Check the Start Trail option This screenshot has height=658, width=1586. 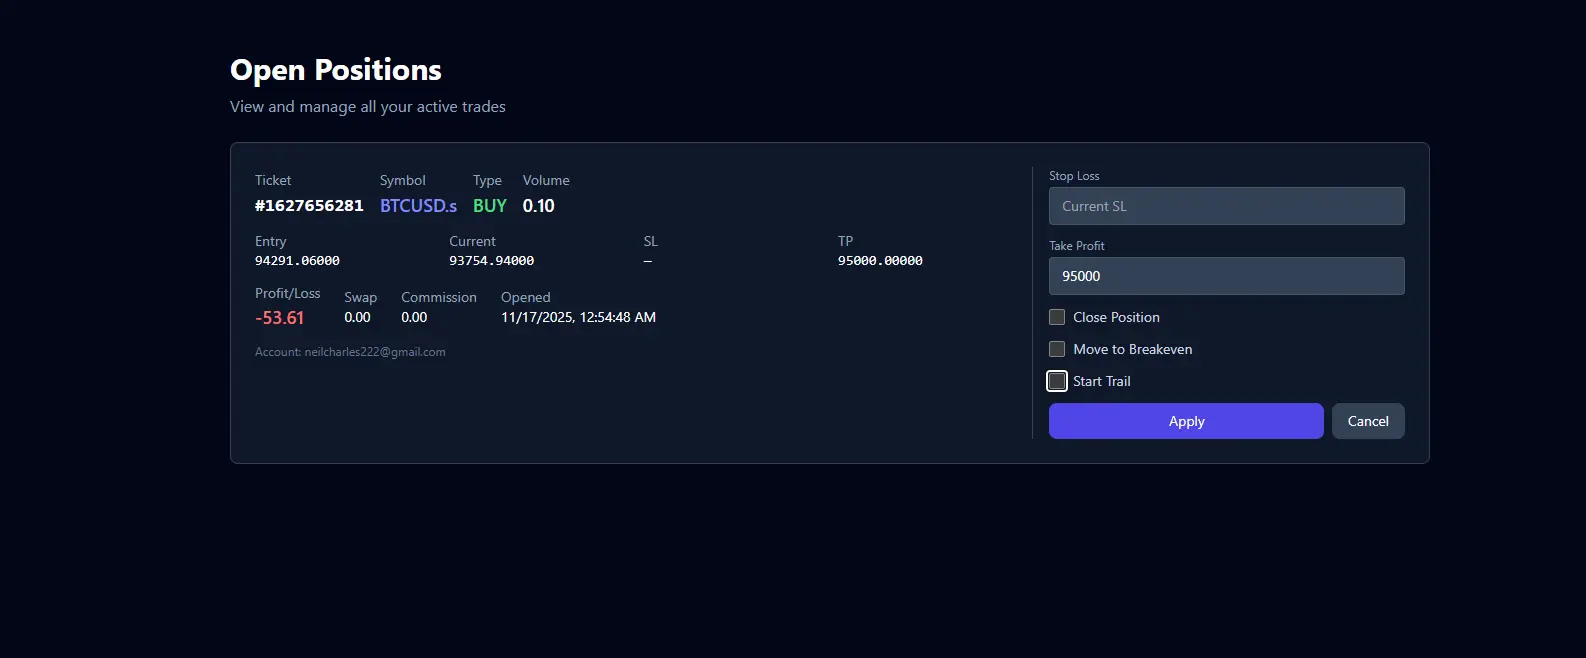[x=1057, y=381]
